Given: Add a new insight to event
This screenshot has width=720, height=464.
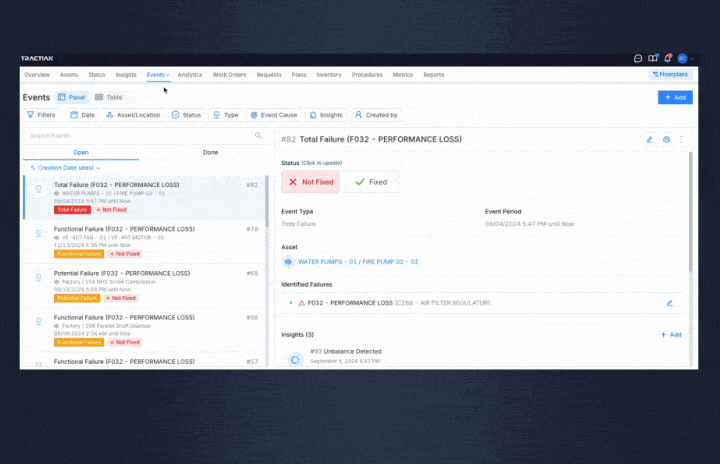Looking at the screenshot, I should coord(671,335).
